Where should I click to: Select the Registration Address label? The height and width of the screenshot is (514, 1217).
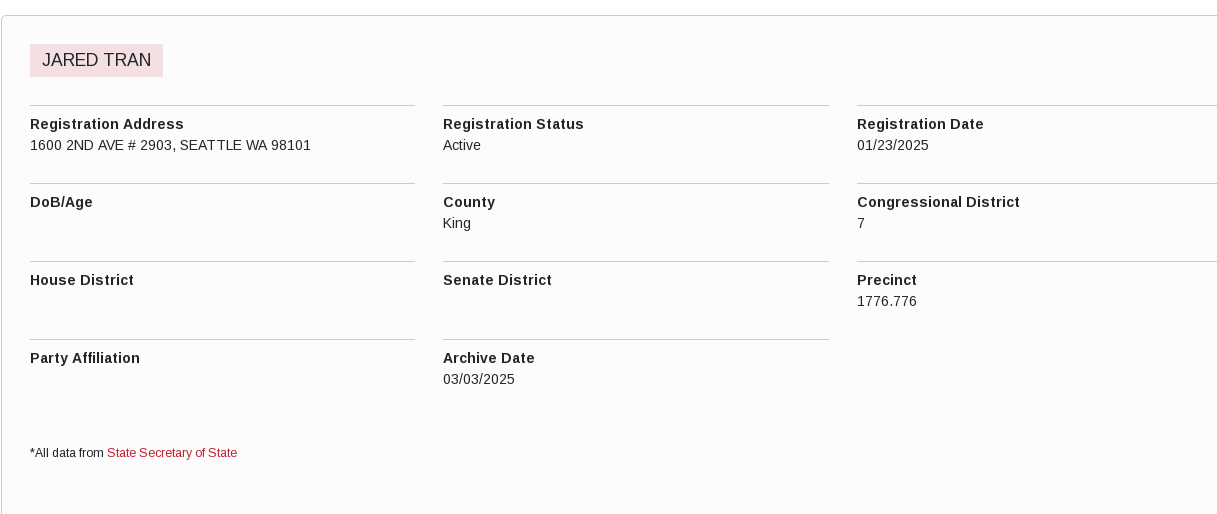tap(107, 124)
